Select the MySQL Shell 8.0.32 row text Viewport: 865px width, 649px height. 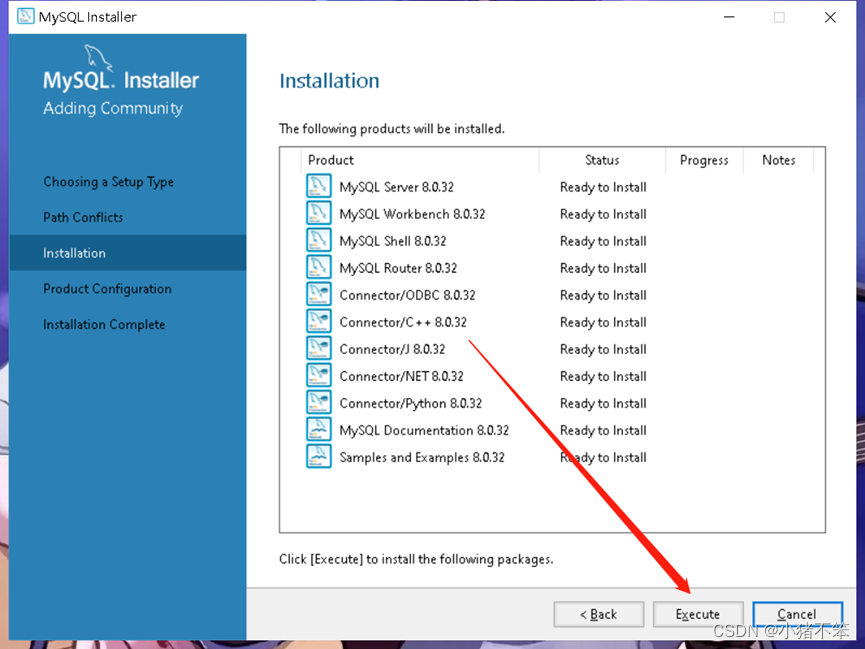[x=393, y=241]
